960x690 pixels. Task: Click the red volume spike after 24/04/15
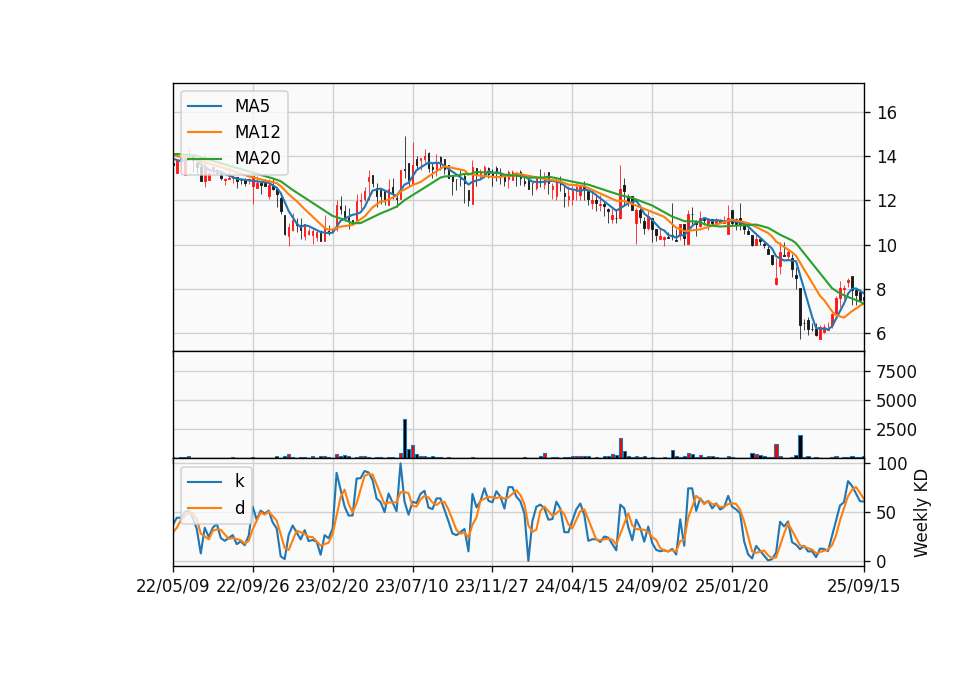click(x=621, y=448)
